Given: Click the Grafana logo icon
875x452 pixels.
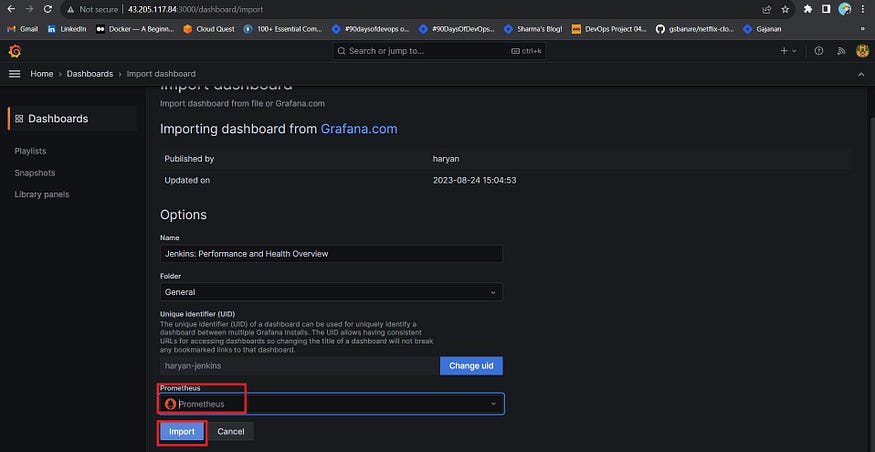Looking at the screenshot, I should click(x=15, y=51).
